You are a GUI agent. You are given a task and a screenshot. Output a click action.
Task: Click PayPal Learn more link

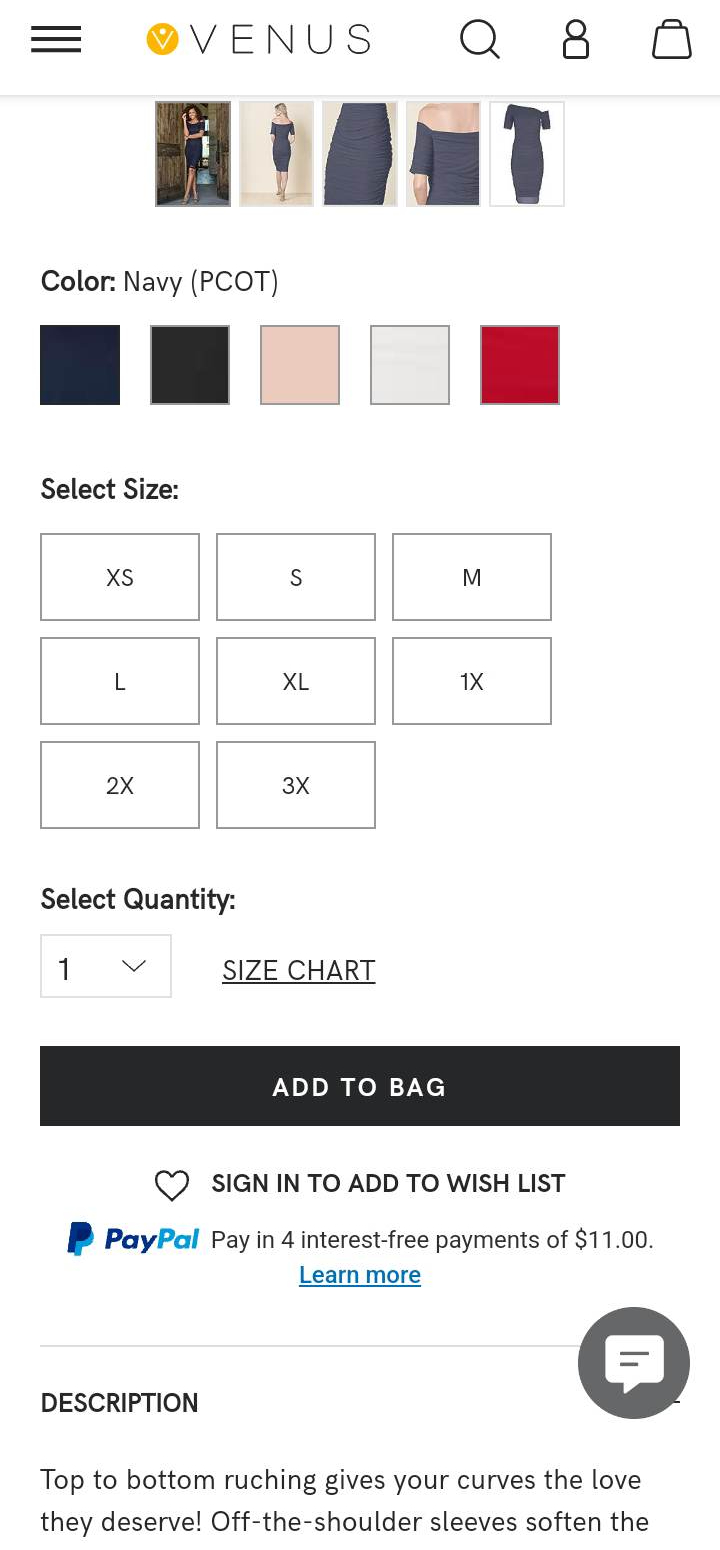(360, 1275)
